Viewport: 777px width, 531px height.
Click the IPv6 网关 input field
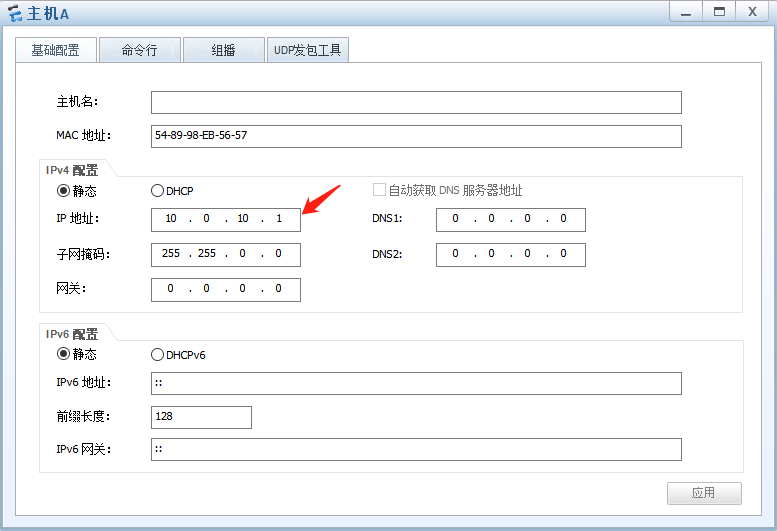[416, 449]
